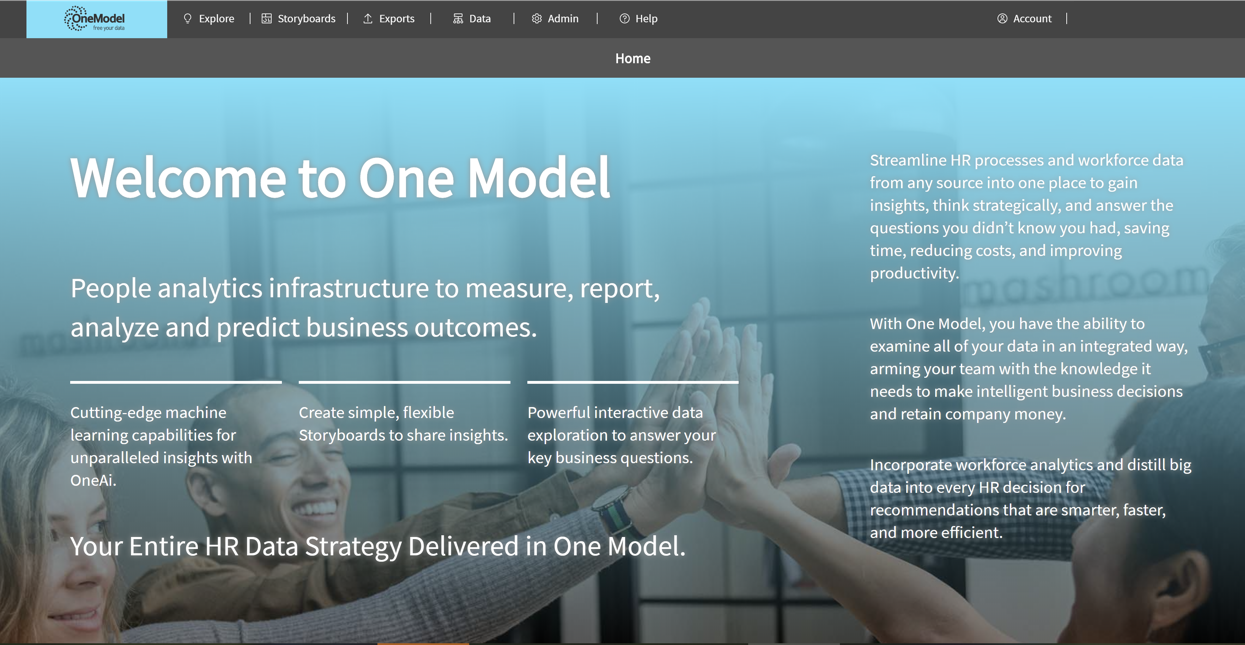Open the Help menu label
Image resolution: width=1245 pixels, height=645 pixels.
(x=646, y=19)
